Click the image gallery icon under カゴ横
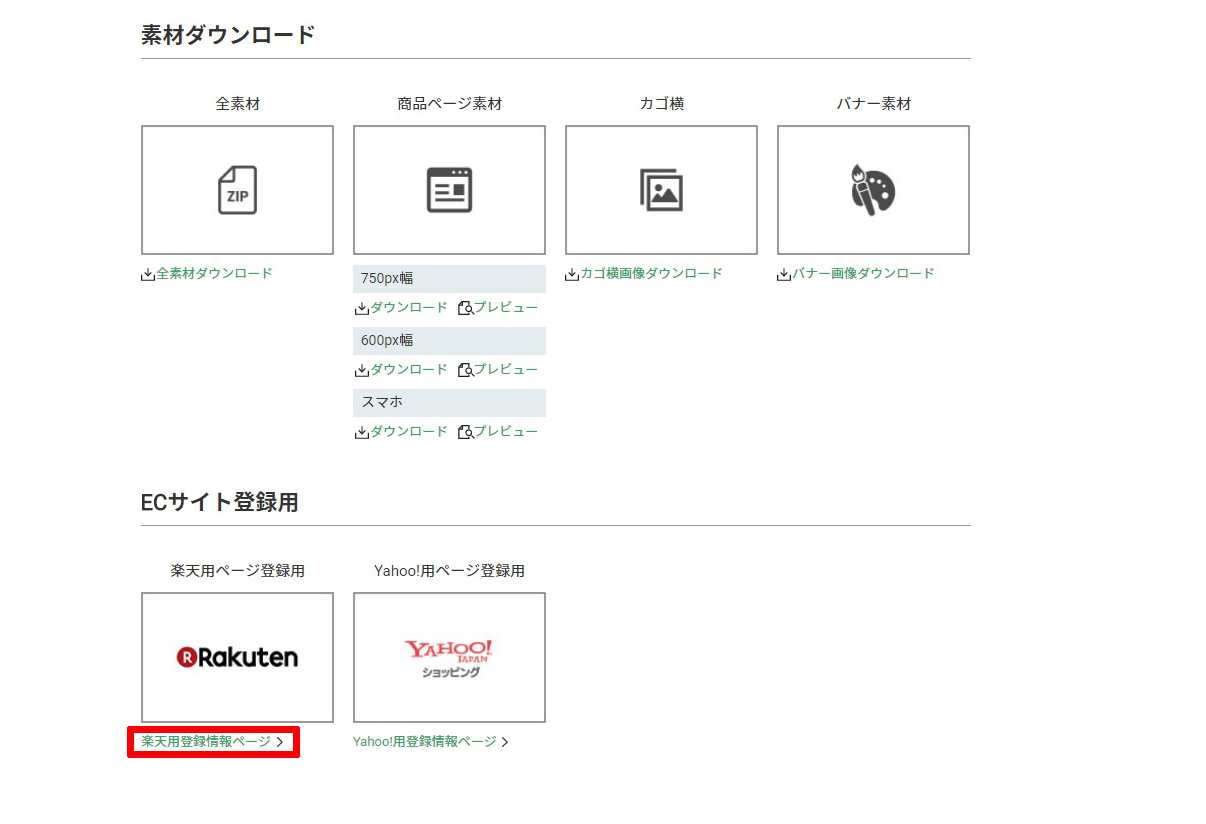The height and width of the screenshot is (824, 1206). coord(661,190)
